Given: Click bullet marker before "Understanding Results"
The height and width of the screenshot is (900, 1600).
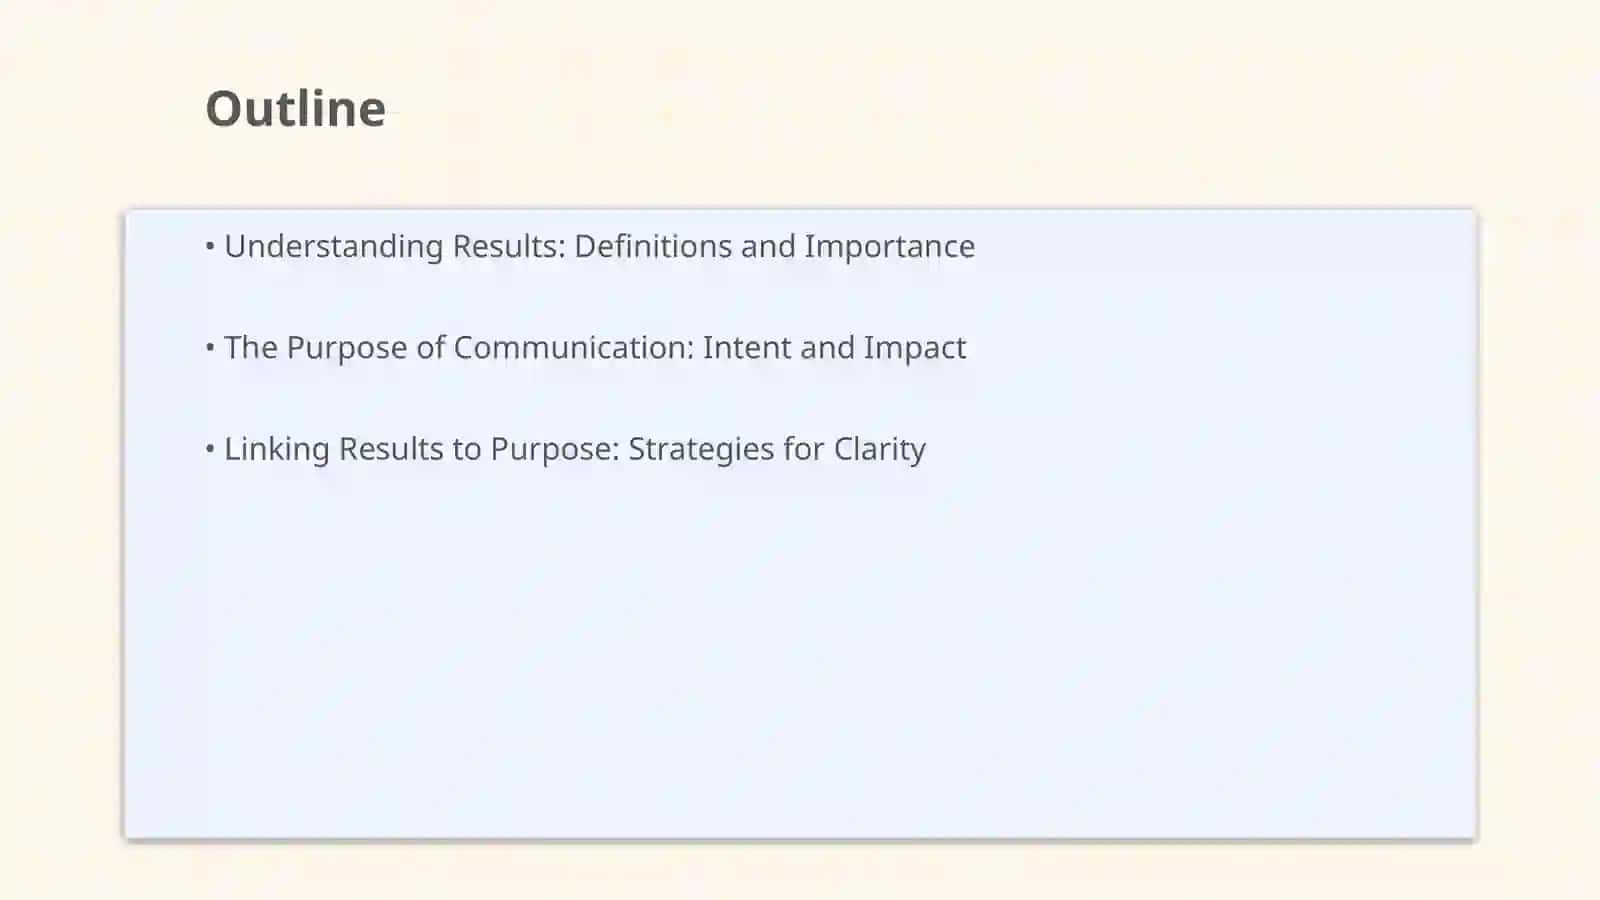Looking at the screenshot, I should pos(210,246).
